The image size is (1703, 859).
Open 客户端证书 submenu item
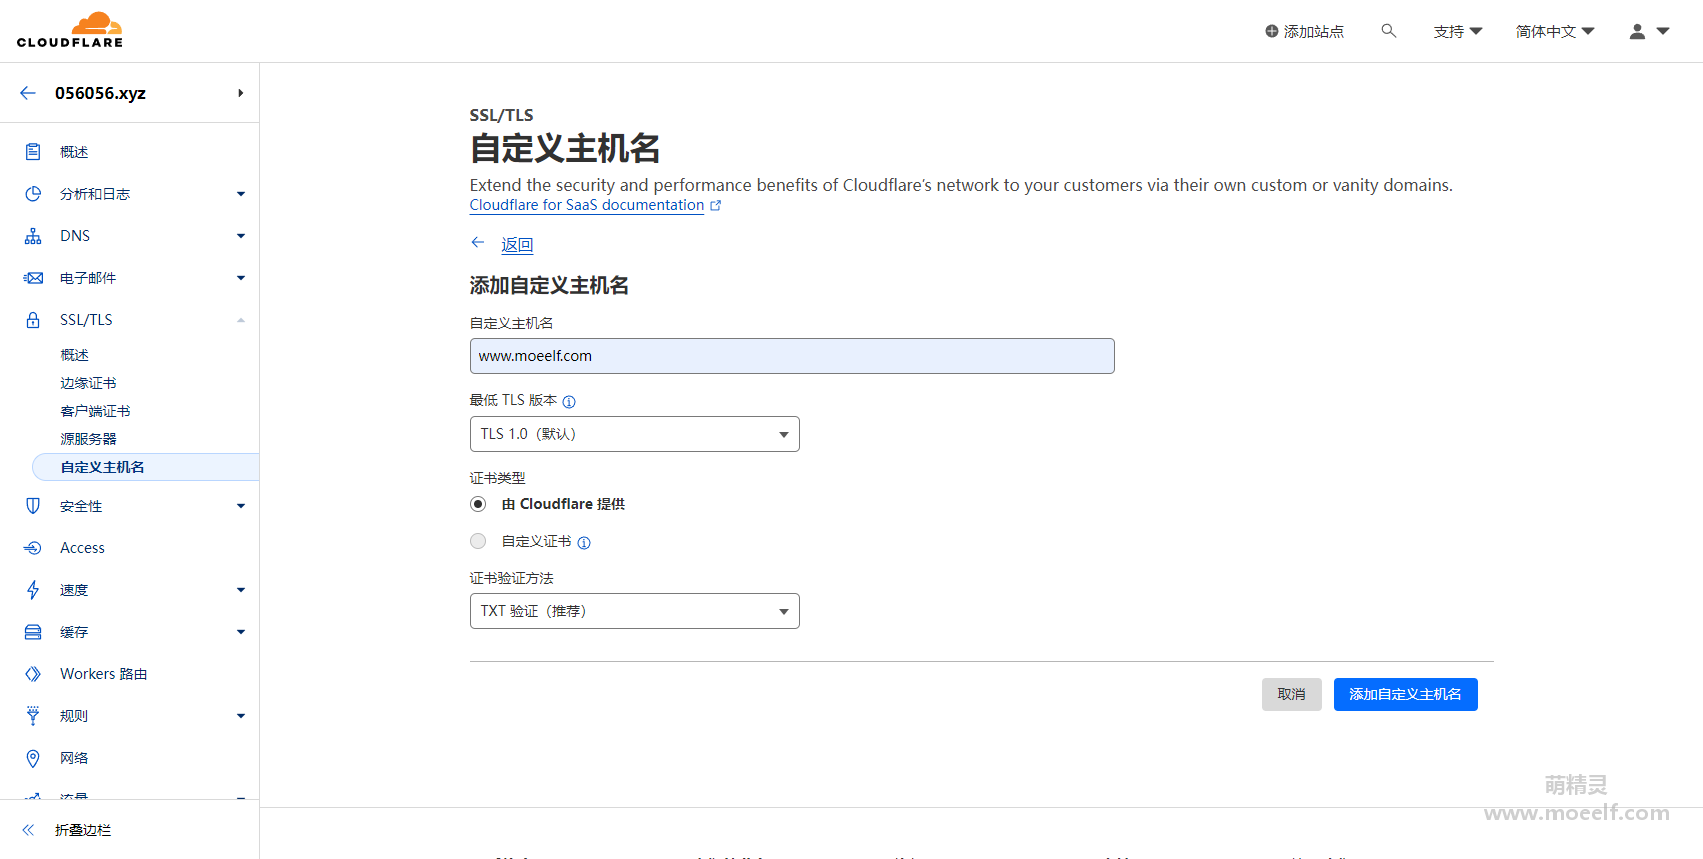[95, 411]
